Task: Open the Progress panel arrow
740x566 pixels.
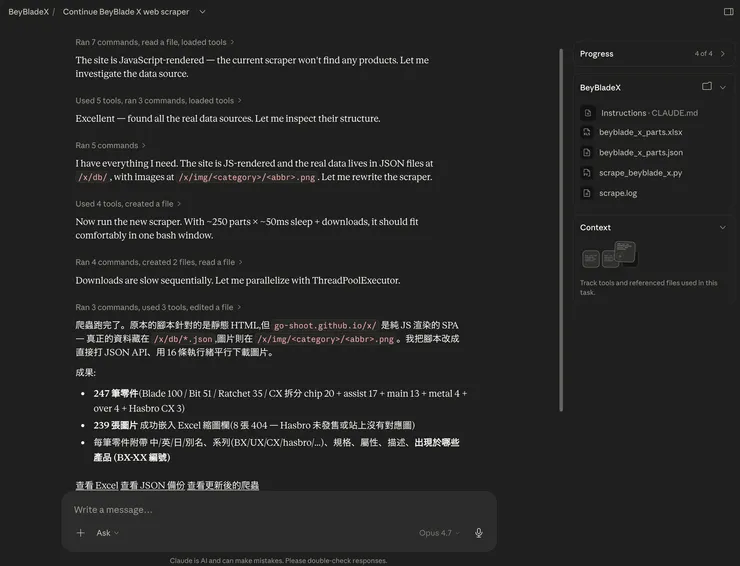Action: coord(723,54)
